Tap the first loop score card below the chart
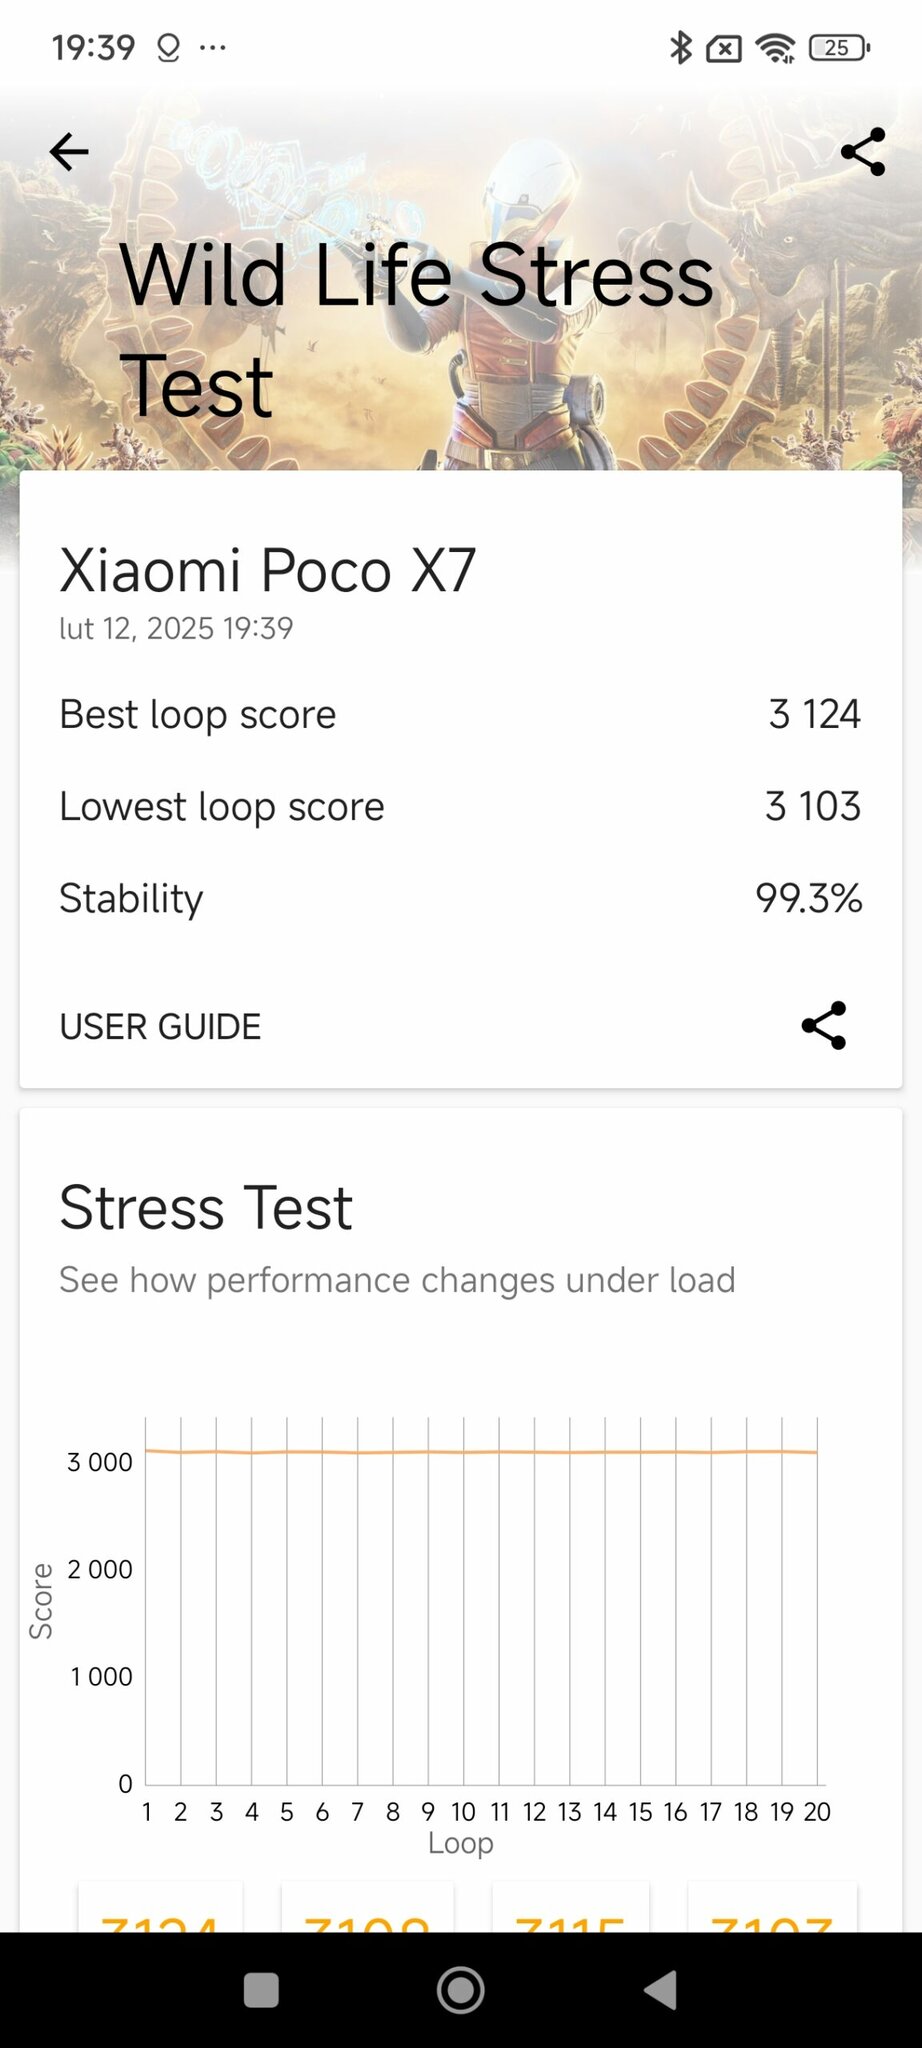Viewport: 922px width, 2048px height. 160,1910
